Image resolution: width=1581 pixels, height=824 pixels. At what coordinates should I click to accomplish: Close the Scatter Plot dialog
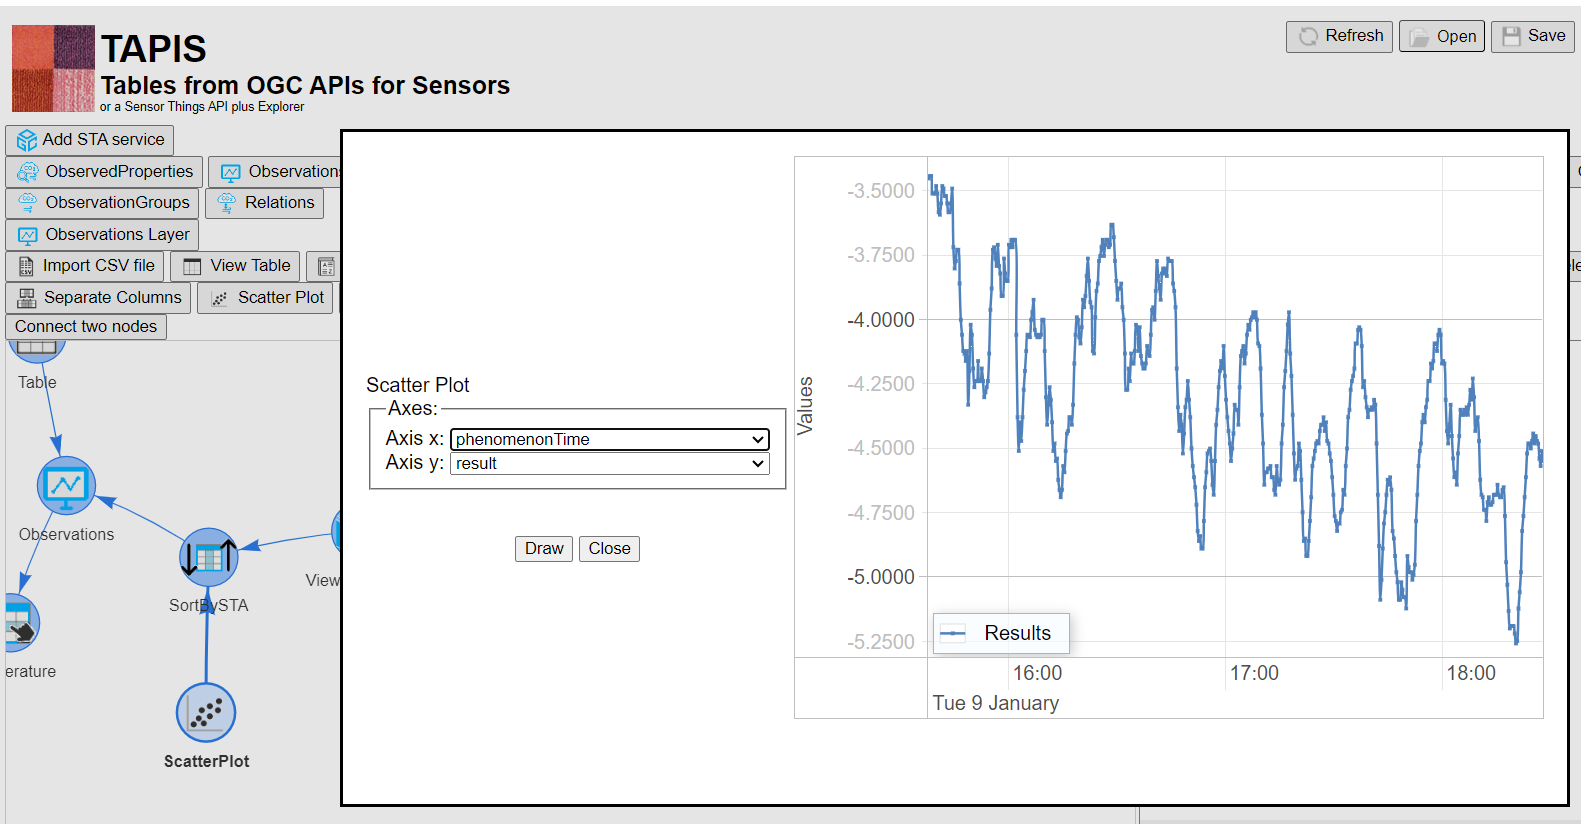click(609, 549)
